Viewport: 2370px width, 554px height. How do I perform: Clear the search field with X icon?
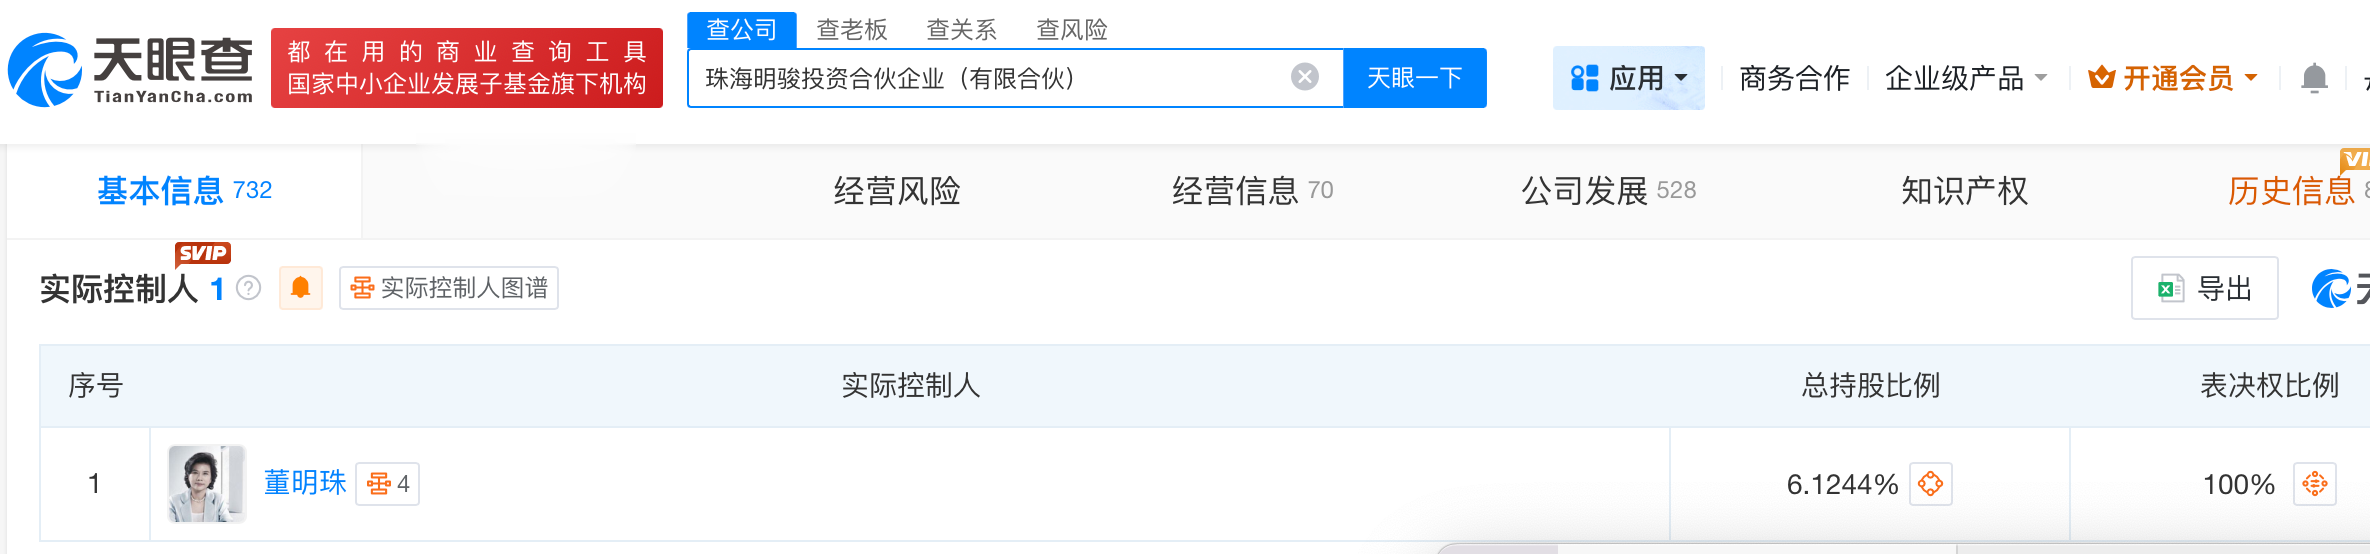(1305, 77)
